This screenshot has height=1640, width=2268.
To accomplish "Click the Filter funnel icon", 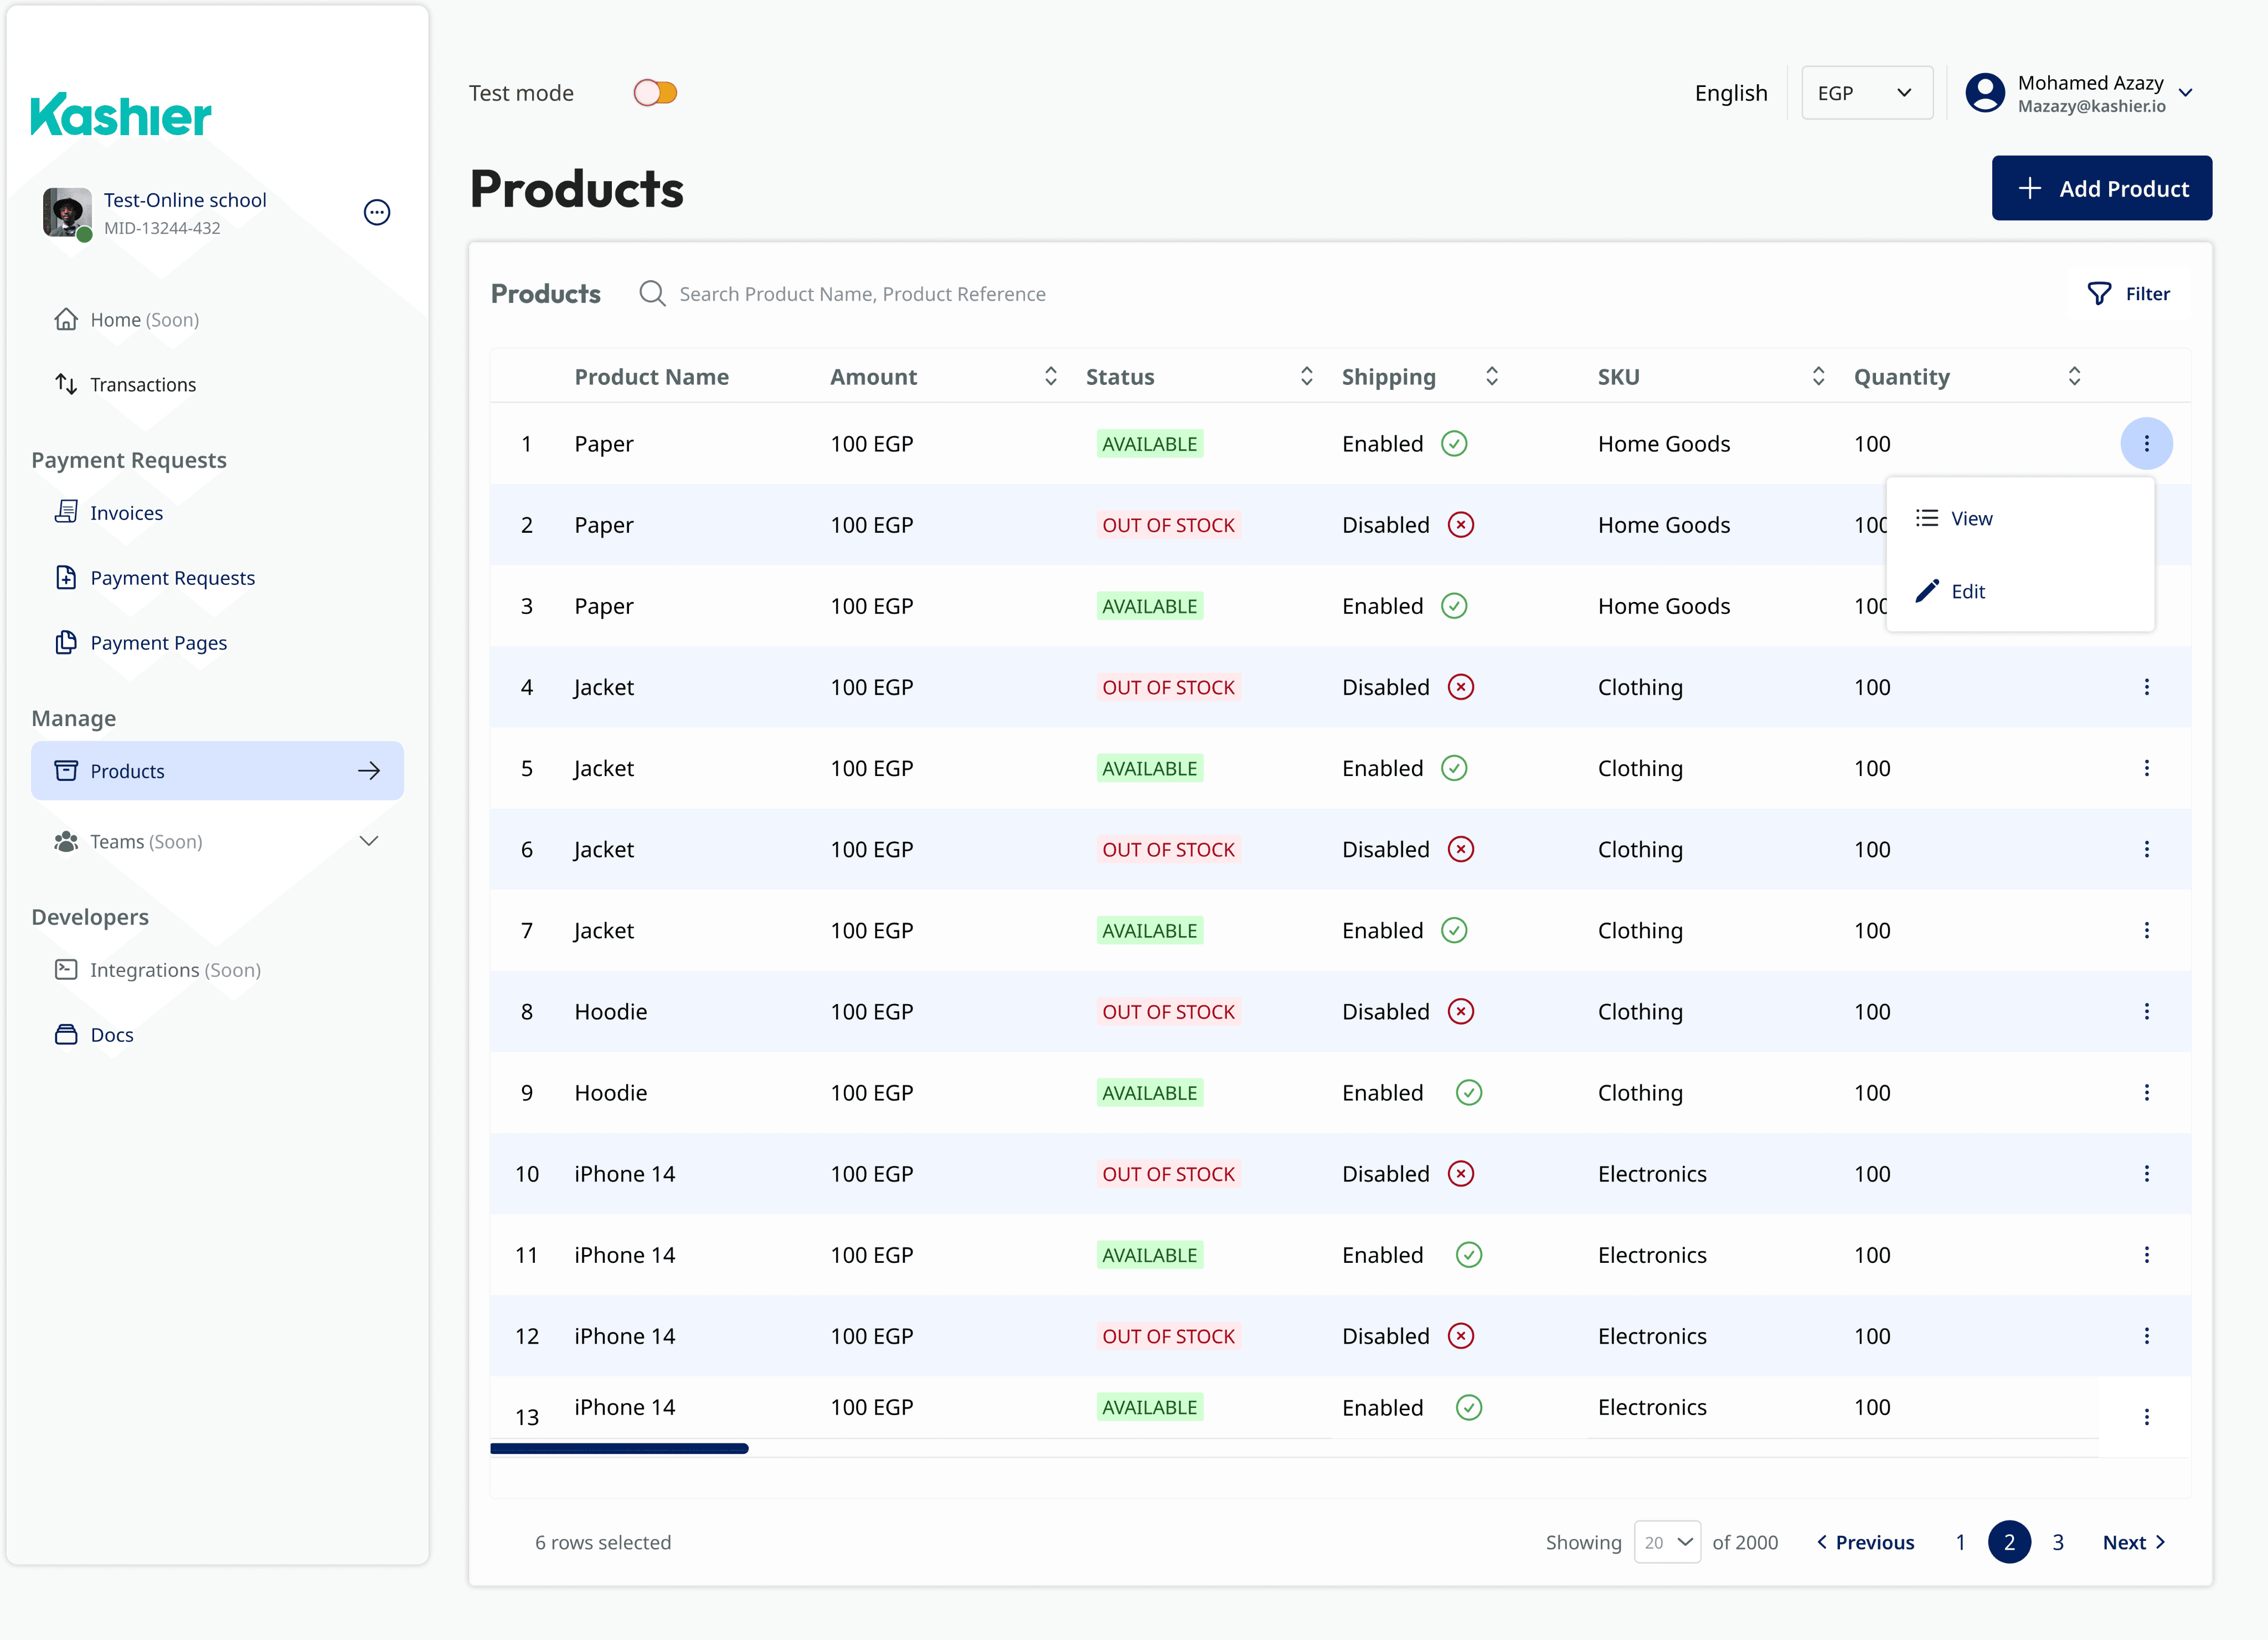I will 2099,293.
